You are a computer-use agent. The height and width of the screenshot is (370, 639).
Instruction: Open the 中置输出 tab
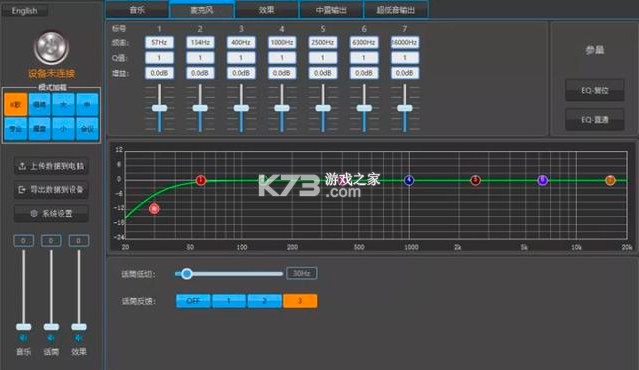(x=331, y=10)
